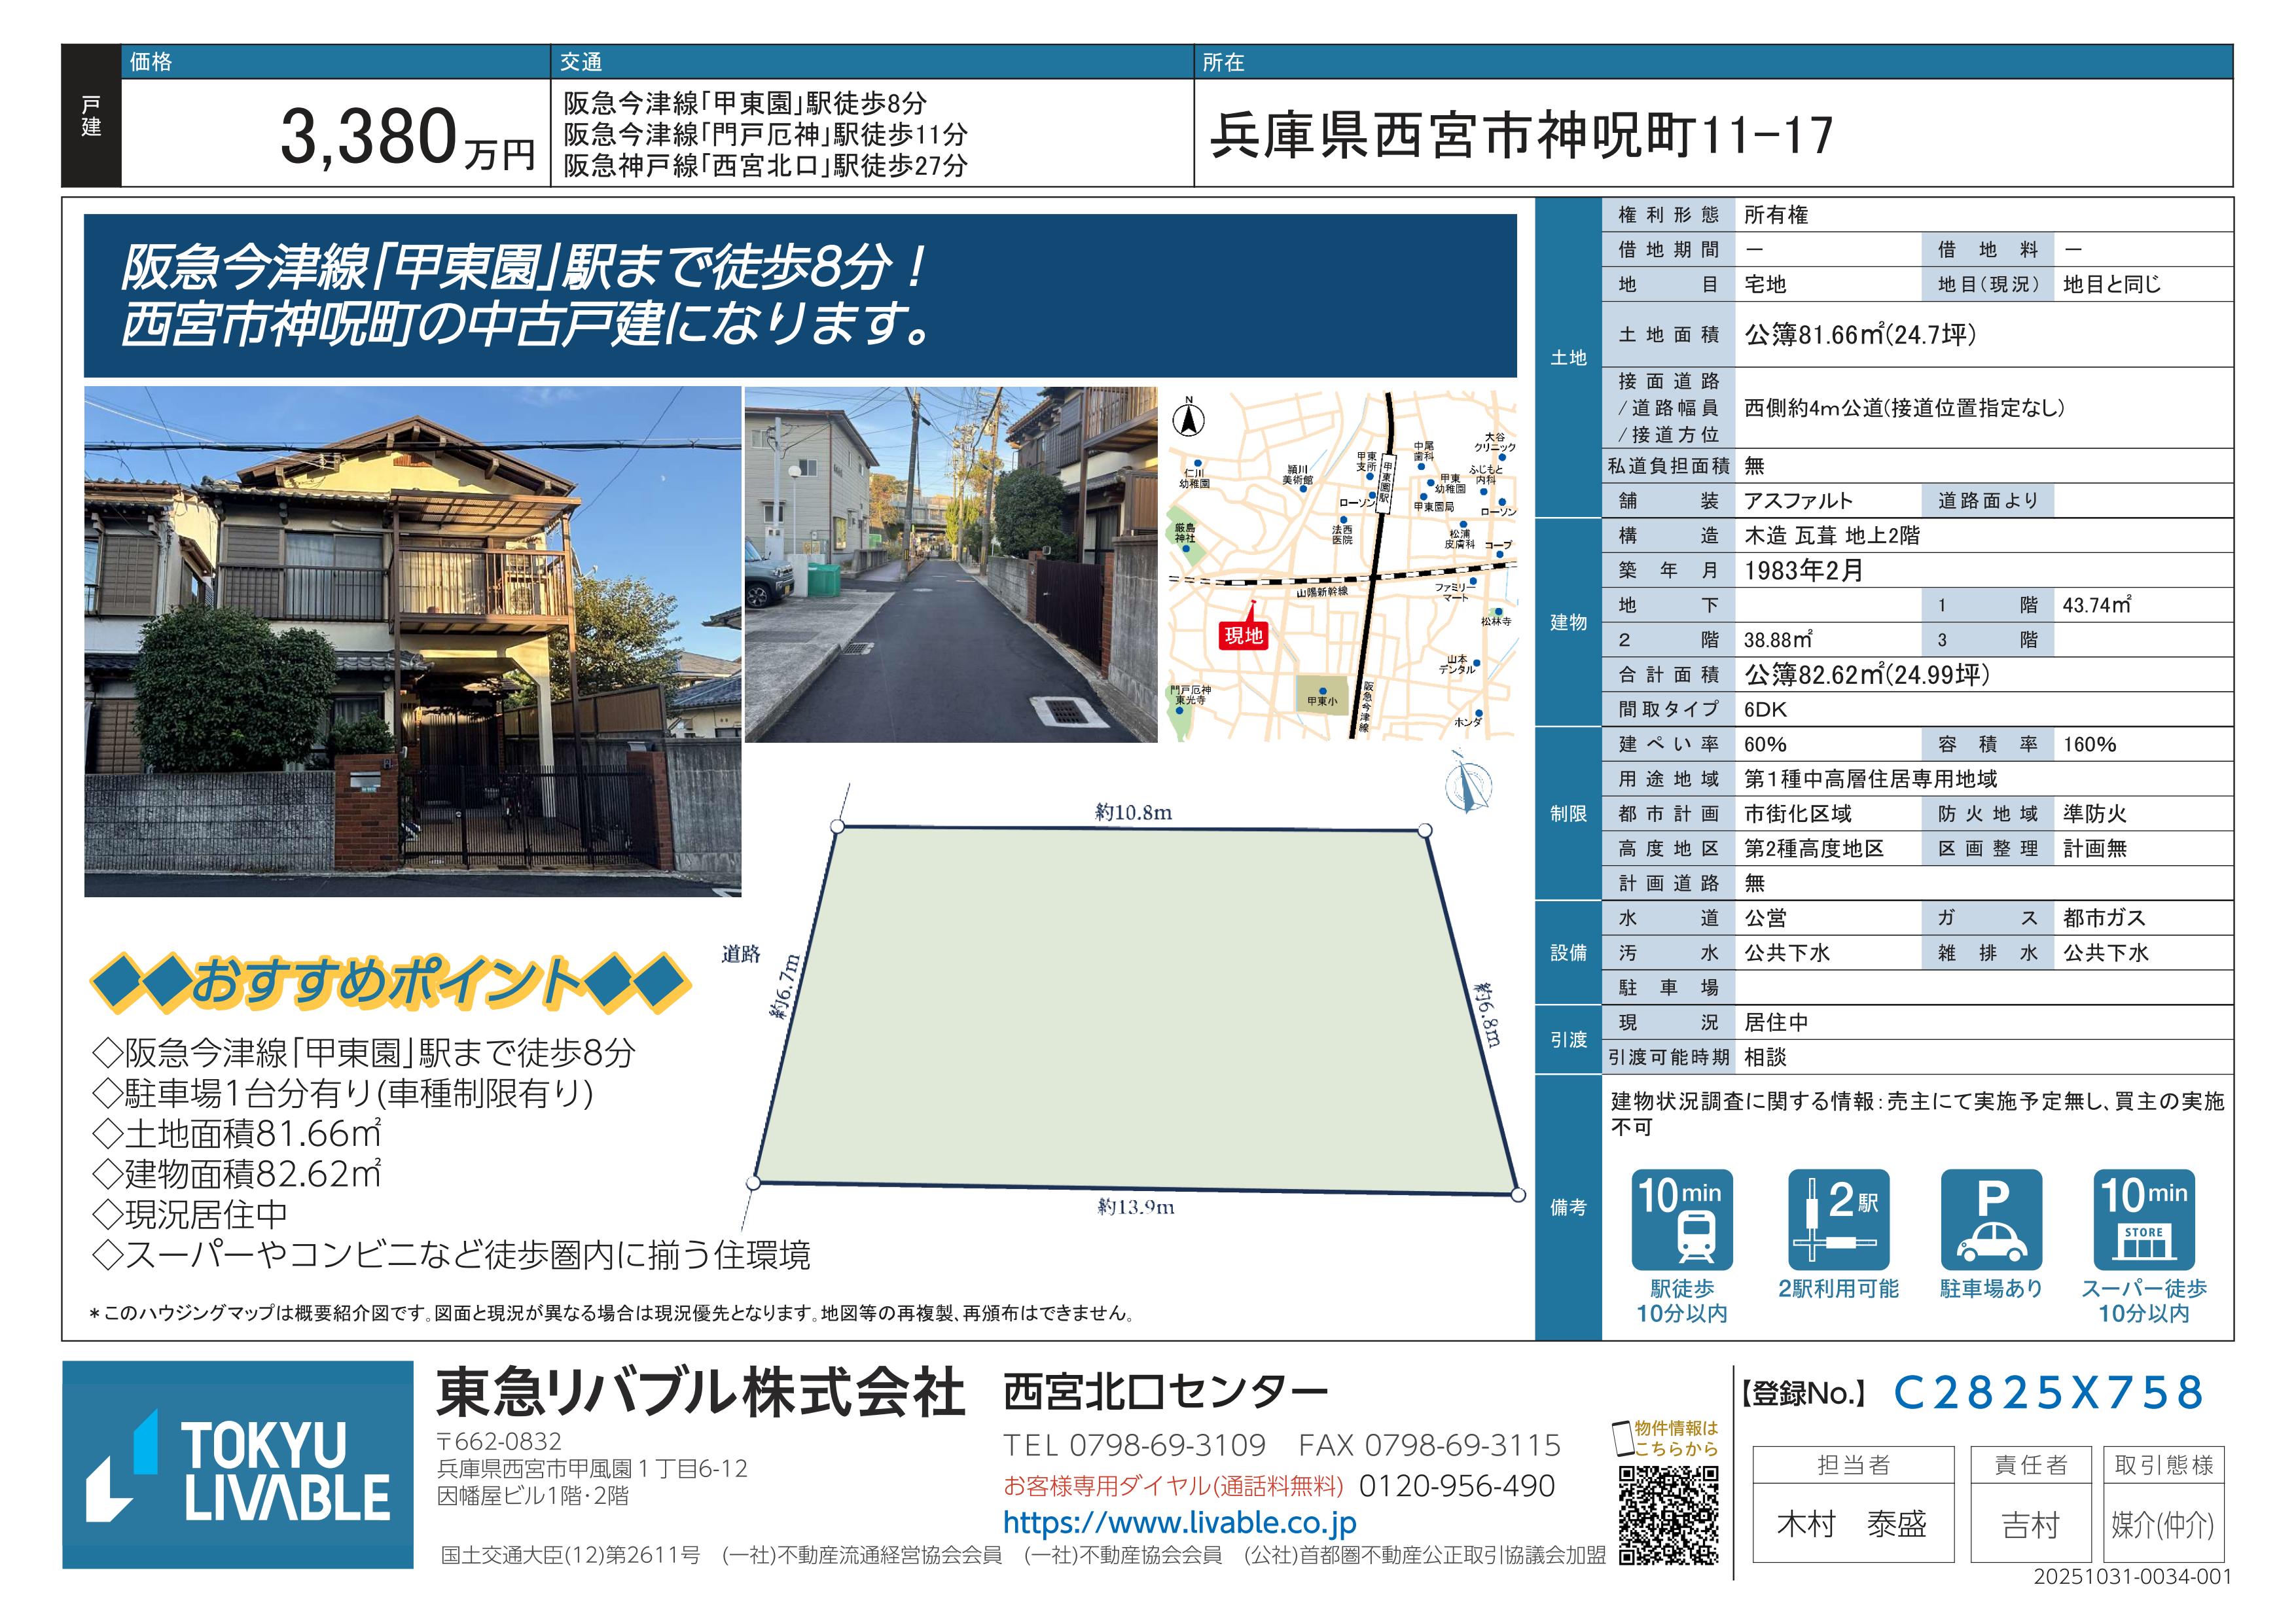2296x1623 pixels.
Task: Click the red 現地 marker on map
Action: tap(1243, 635)
